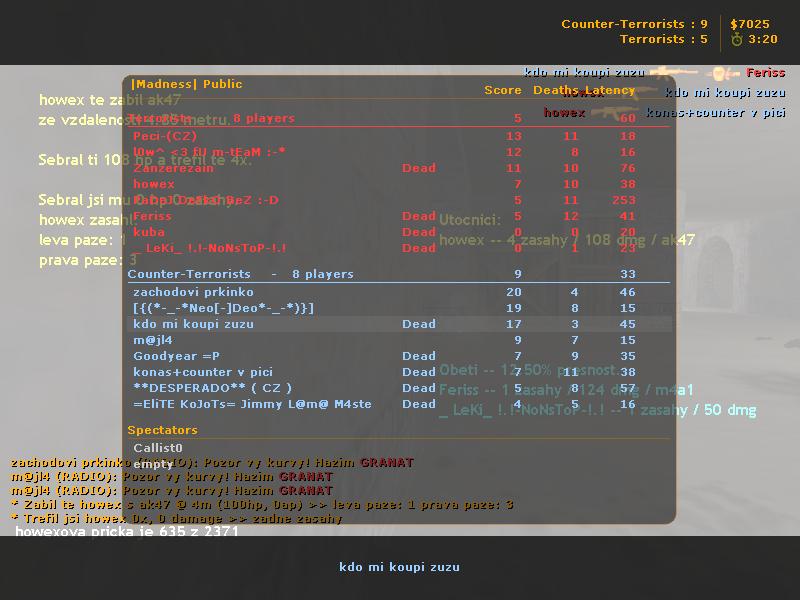
Task: Click the Obeti accuracy stats line
Action: tap(529, 370)
